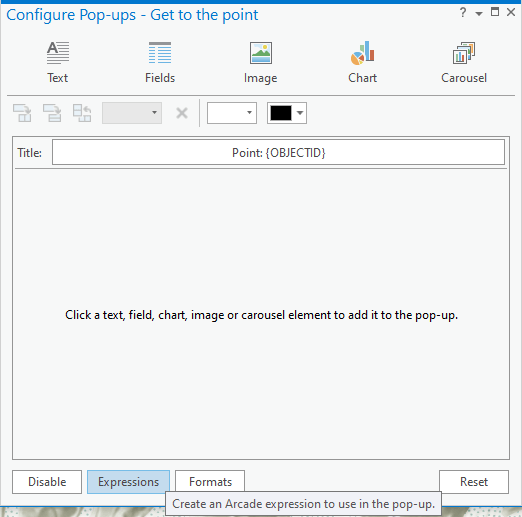This screenshot has height=517, width=522.
Task: Add an Image element to the pop-up
Action: [261, 62]
